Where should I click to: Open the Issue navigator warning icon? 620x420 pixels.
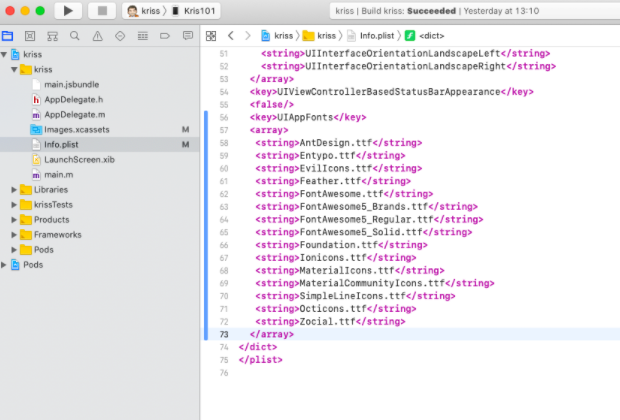coord(97,36)
